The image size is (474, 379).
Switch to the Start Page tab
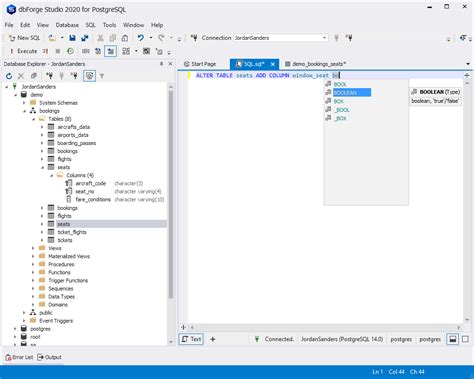coord(200,64)
